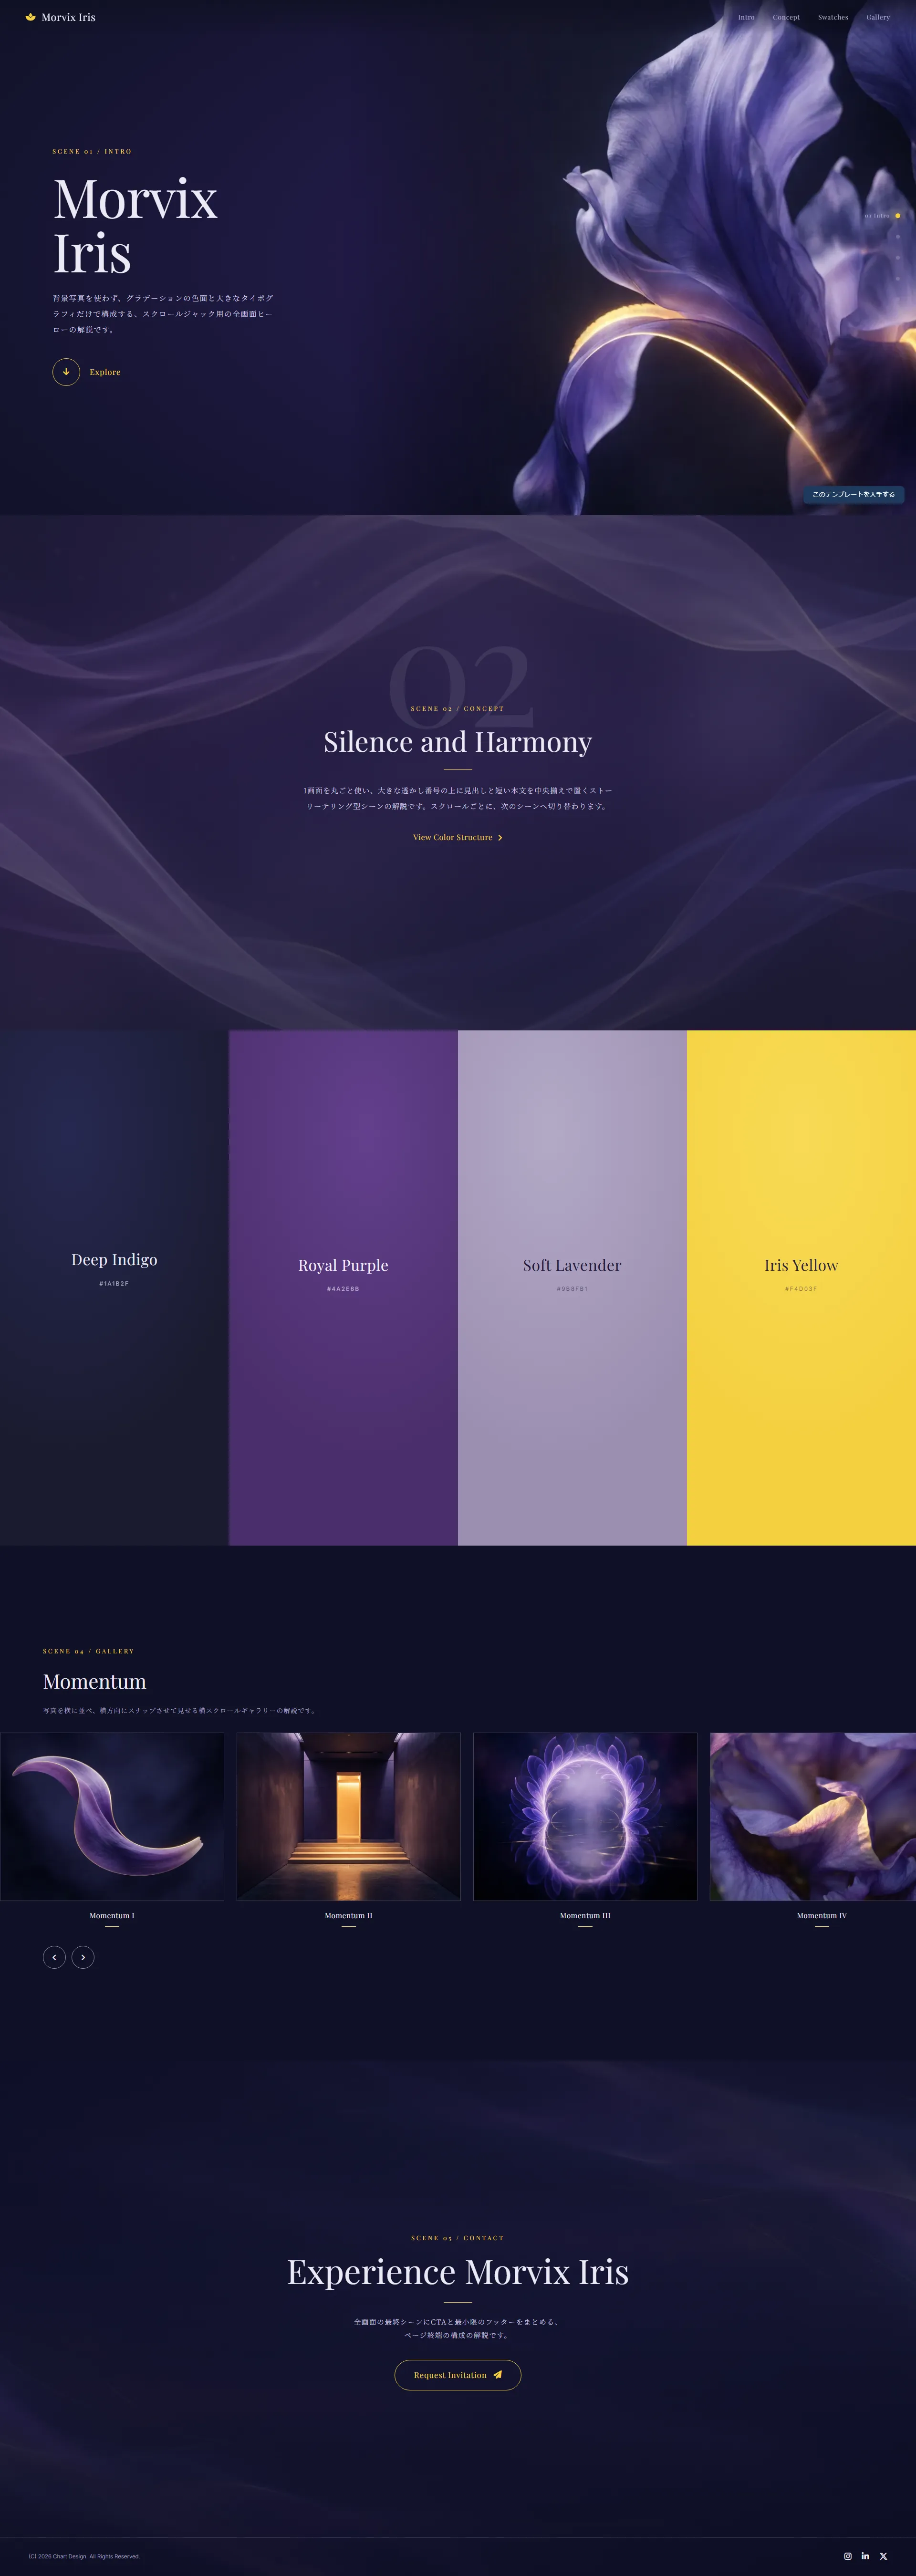Advance gallery with the right arrow button
This screenshot has height=2576, width=916.
coord(83,1957)
